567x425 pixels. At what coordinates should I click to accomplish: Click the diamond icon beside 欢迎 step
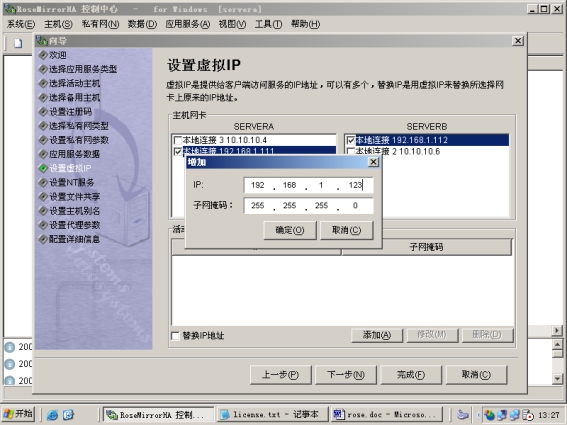click(x=43, y=55)
